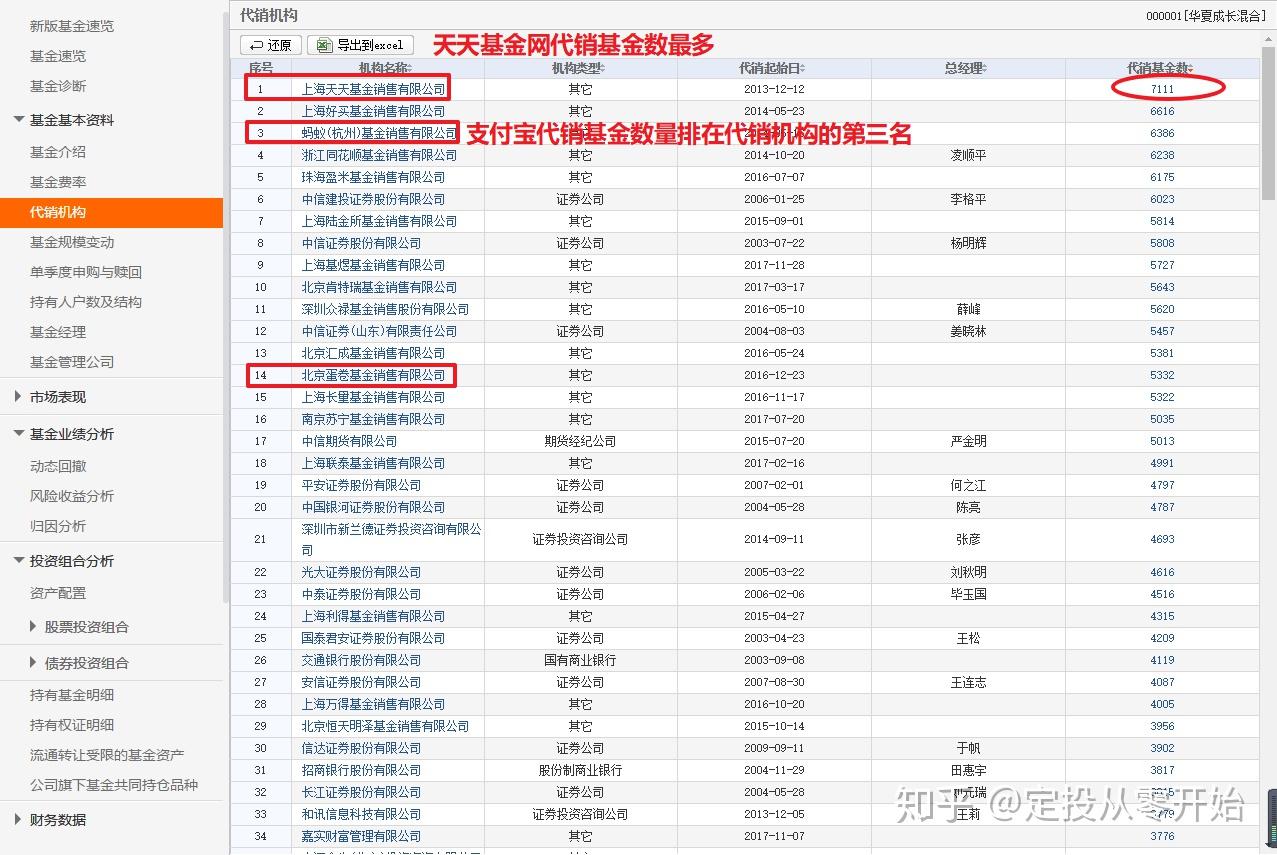Select the highlighted 代销机构 menu item
1277x855 pixels.
(x=111, y=212)
